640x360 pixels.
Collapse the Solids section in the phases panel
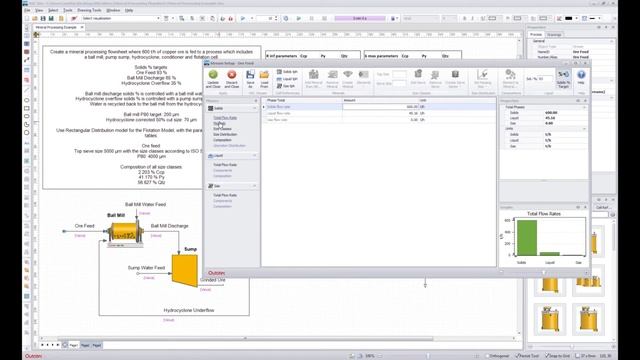click(254, 108)
